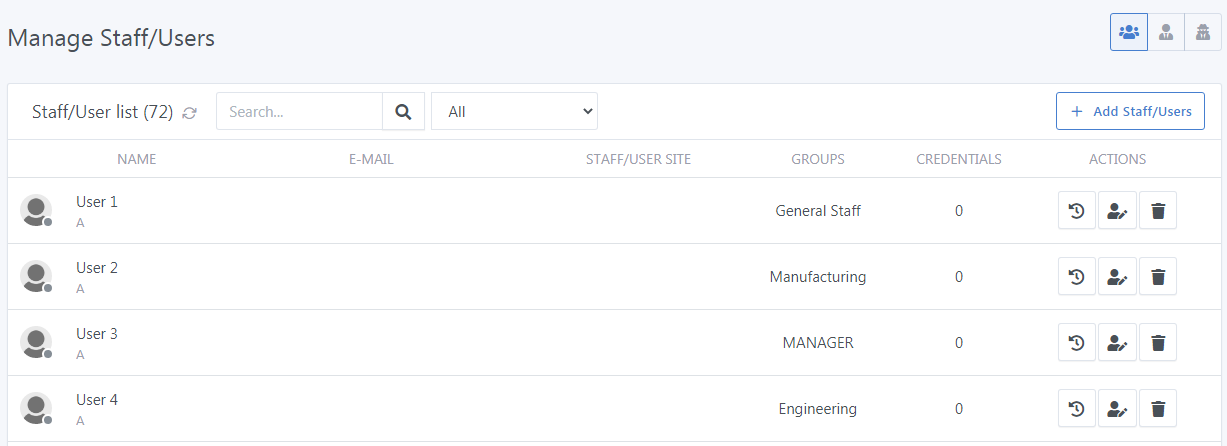The width and height of the screenshot is (1227, 446).
Task: Sort by the NAME column header
Action: [x=137, y=159]
